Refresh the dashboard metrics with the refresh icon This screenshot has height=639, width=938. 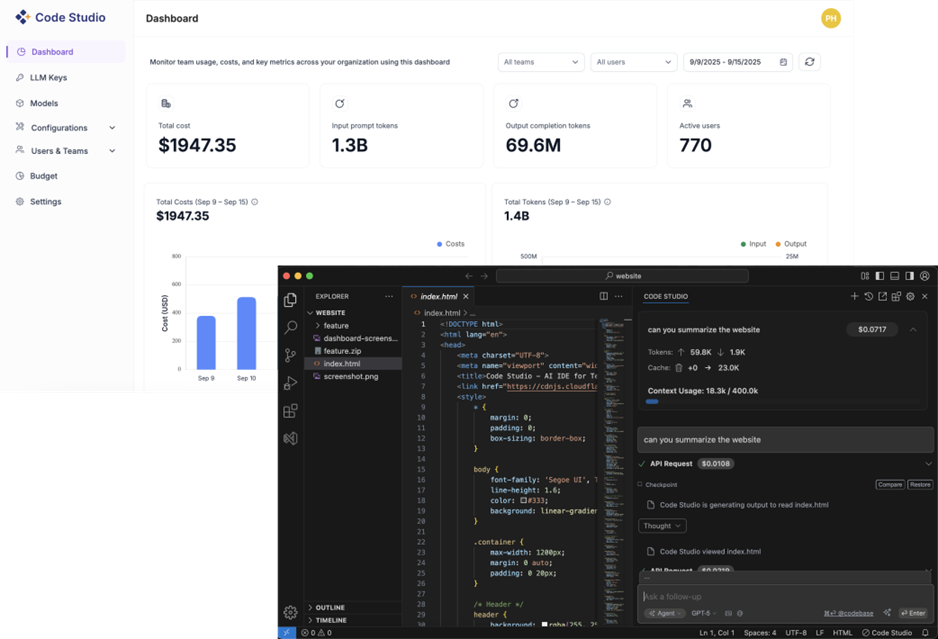coord(811,61)
